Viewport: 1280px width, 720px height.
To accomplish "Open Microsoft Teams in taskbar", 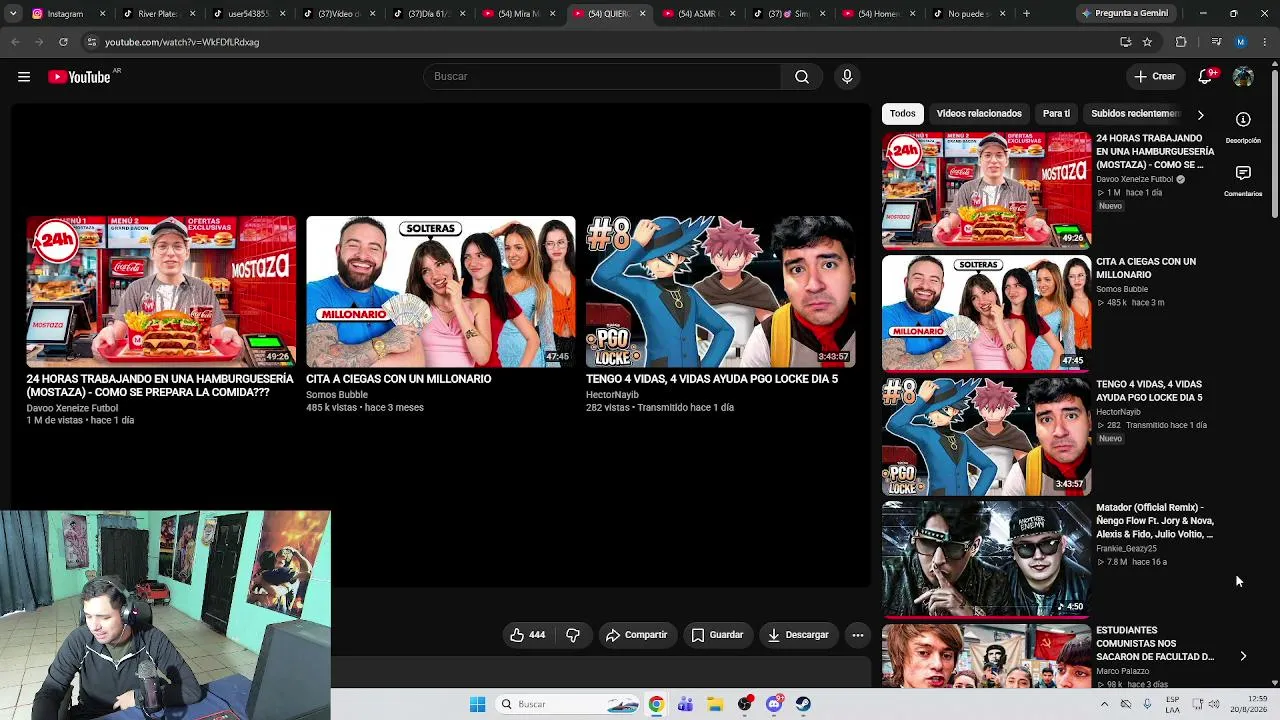I will pyautogui.click(x=685, y=704).
